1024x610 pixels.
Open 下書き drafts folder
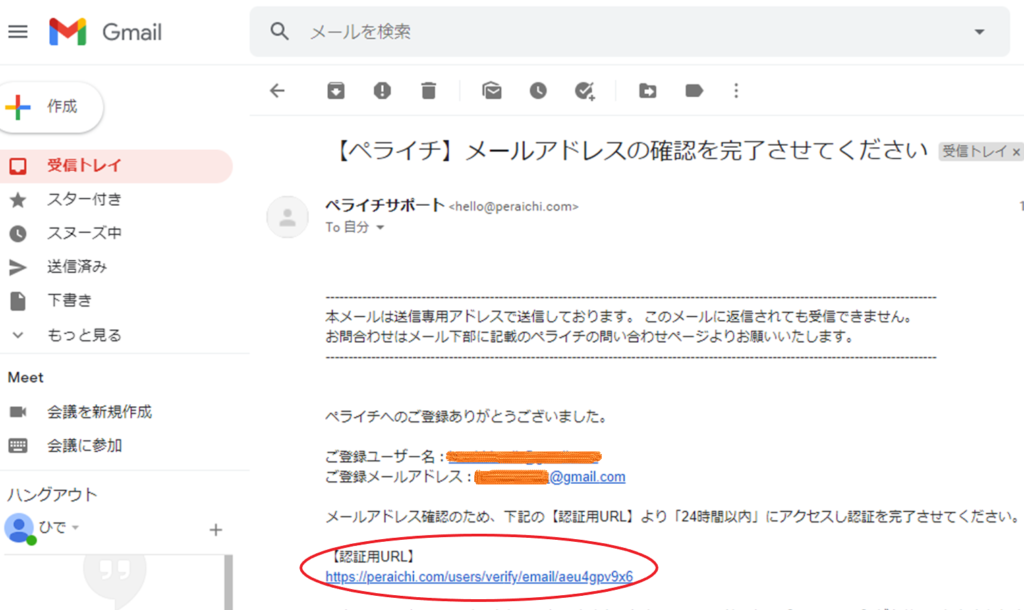(x=69, y=300)
